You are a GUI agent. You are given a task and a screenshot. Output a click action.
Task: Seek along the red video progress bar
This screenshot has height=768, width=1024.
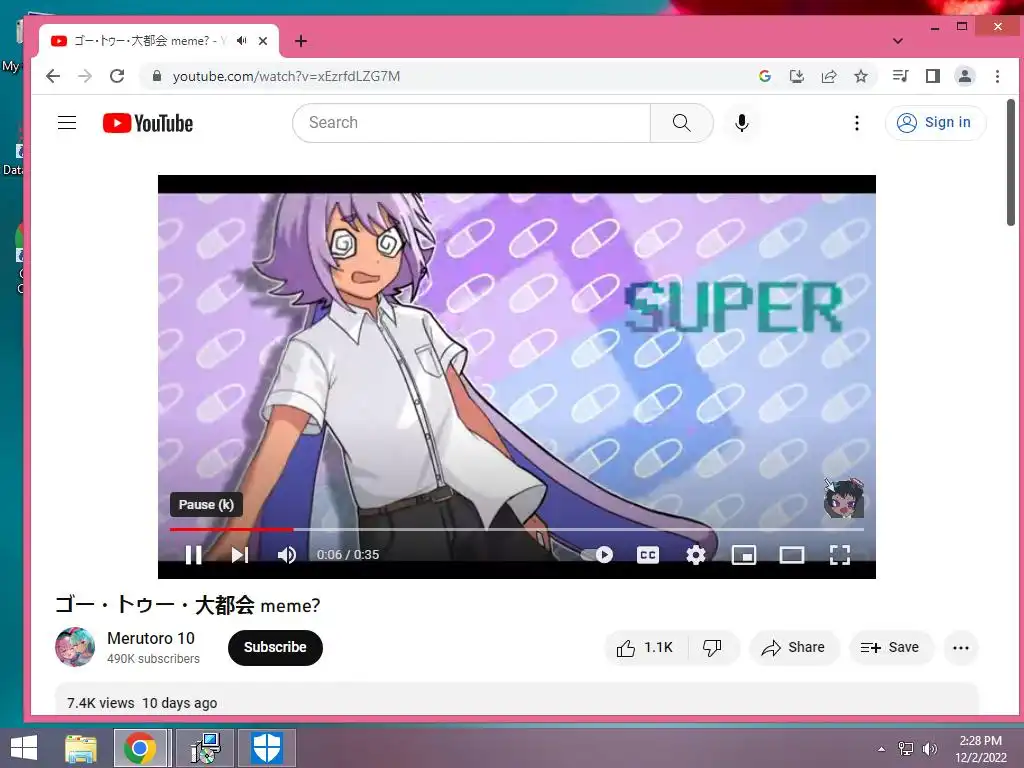(517, 529)
